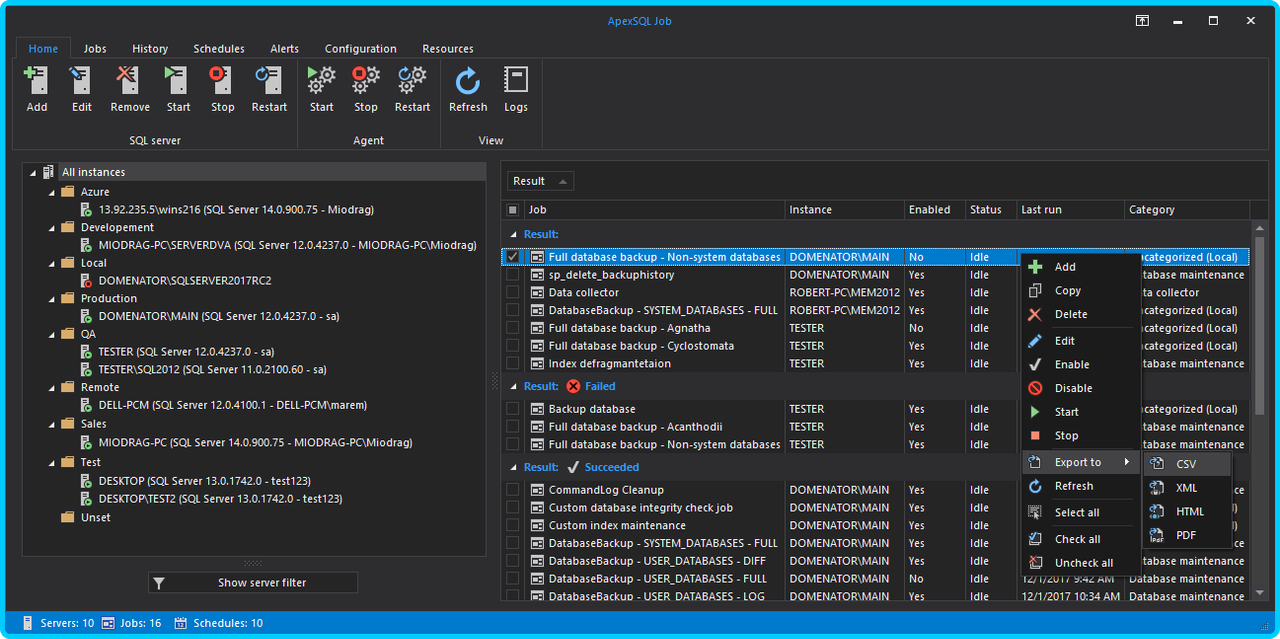Click the Edit SQL server icon

82,89
